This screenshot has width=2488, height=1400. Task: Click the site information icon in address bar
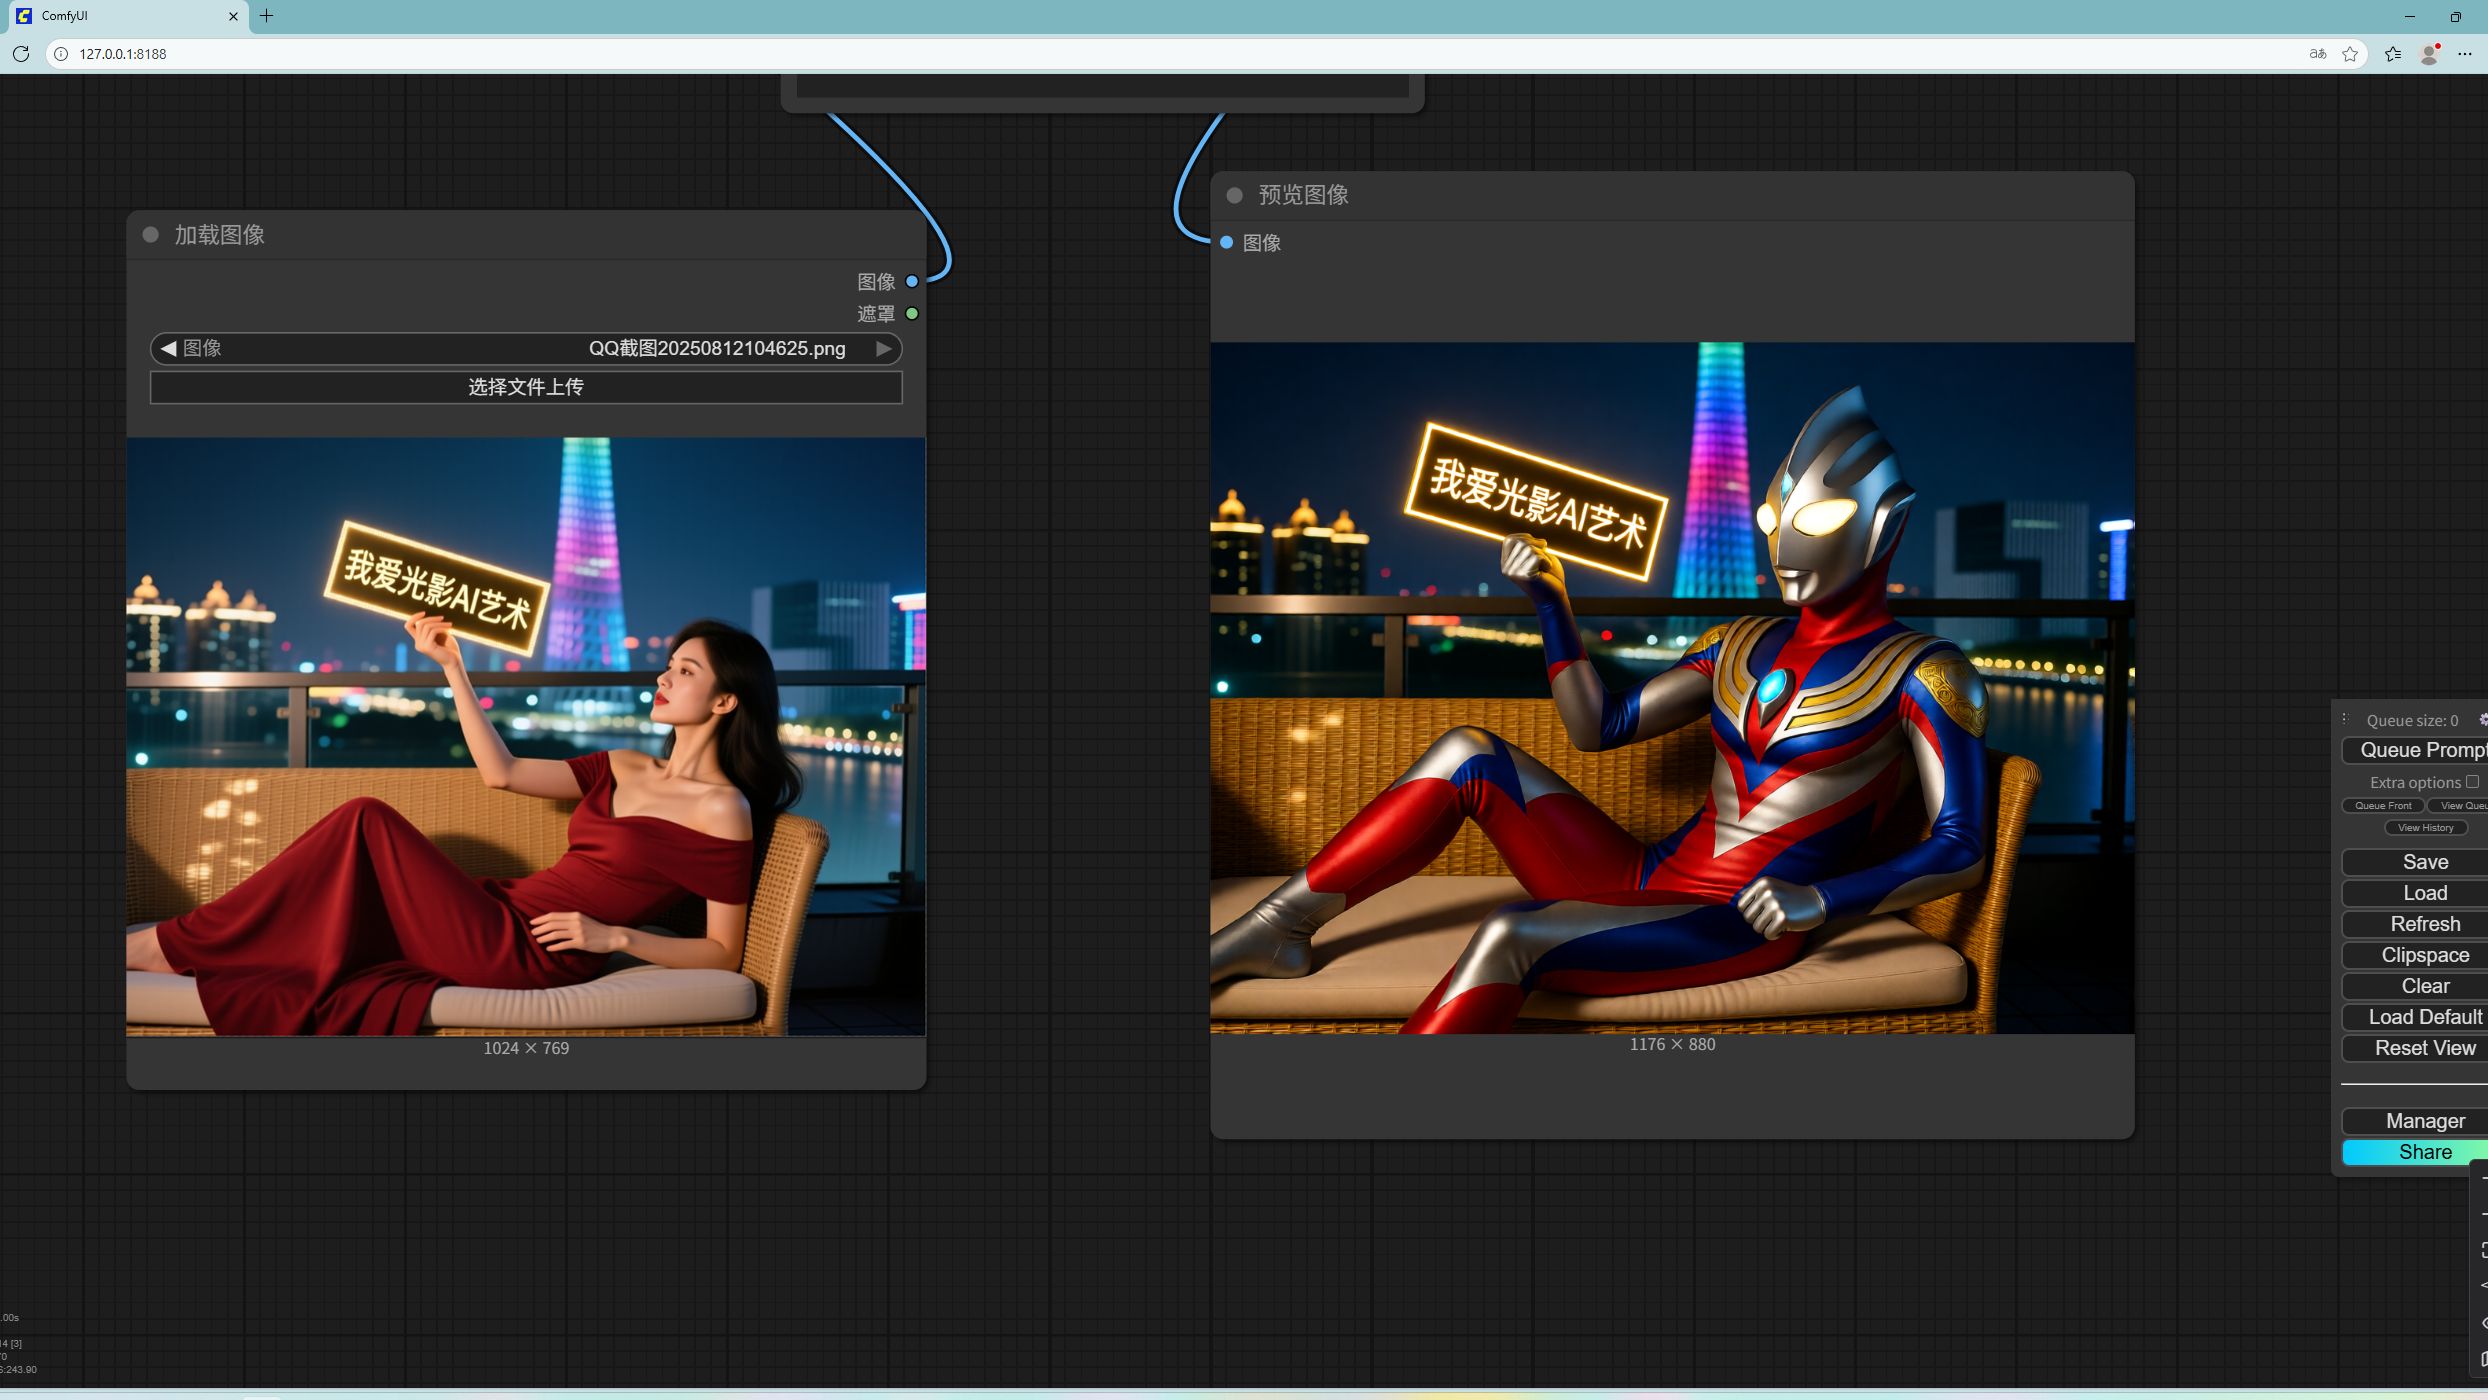point(61,54)
